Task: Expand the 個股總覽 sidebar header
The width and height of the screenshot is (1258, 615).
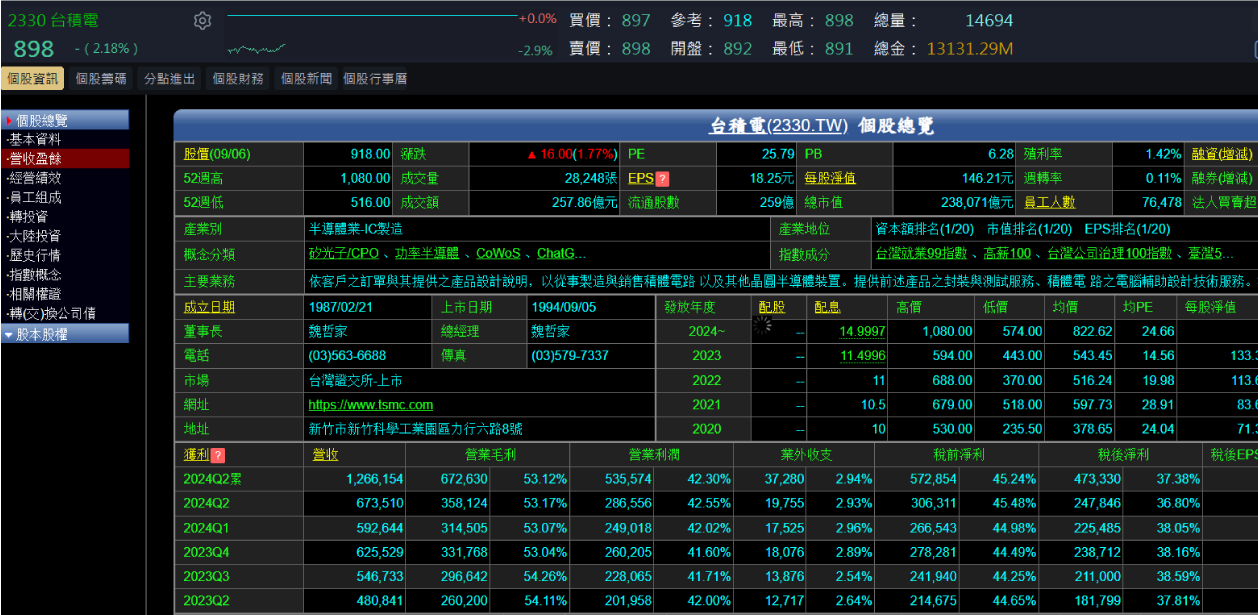Action: [66, 120]
